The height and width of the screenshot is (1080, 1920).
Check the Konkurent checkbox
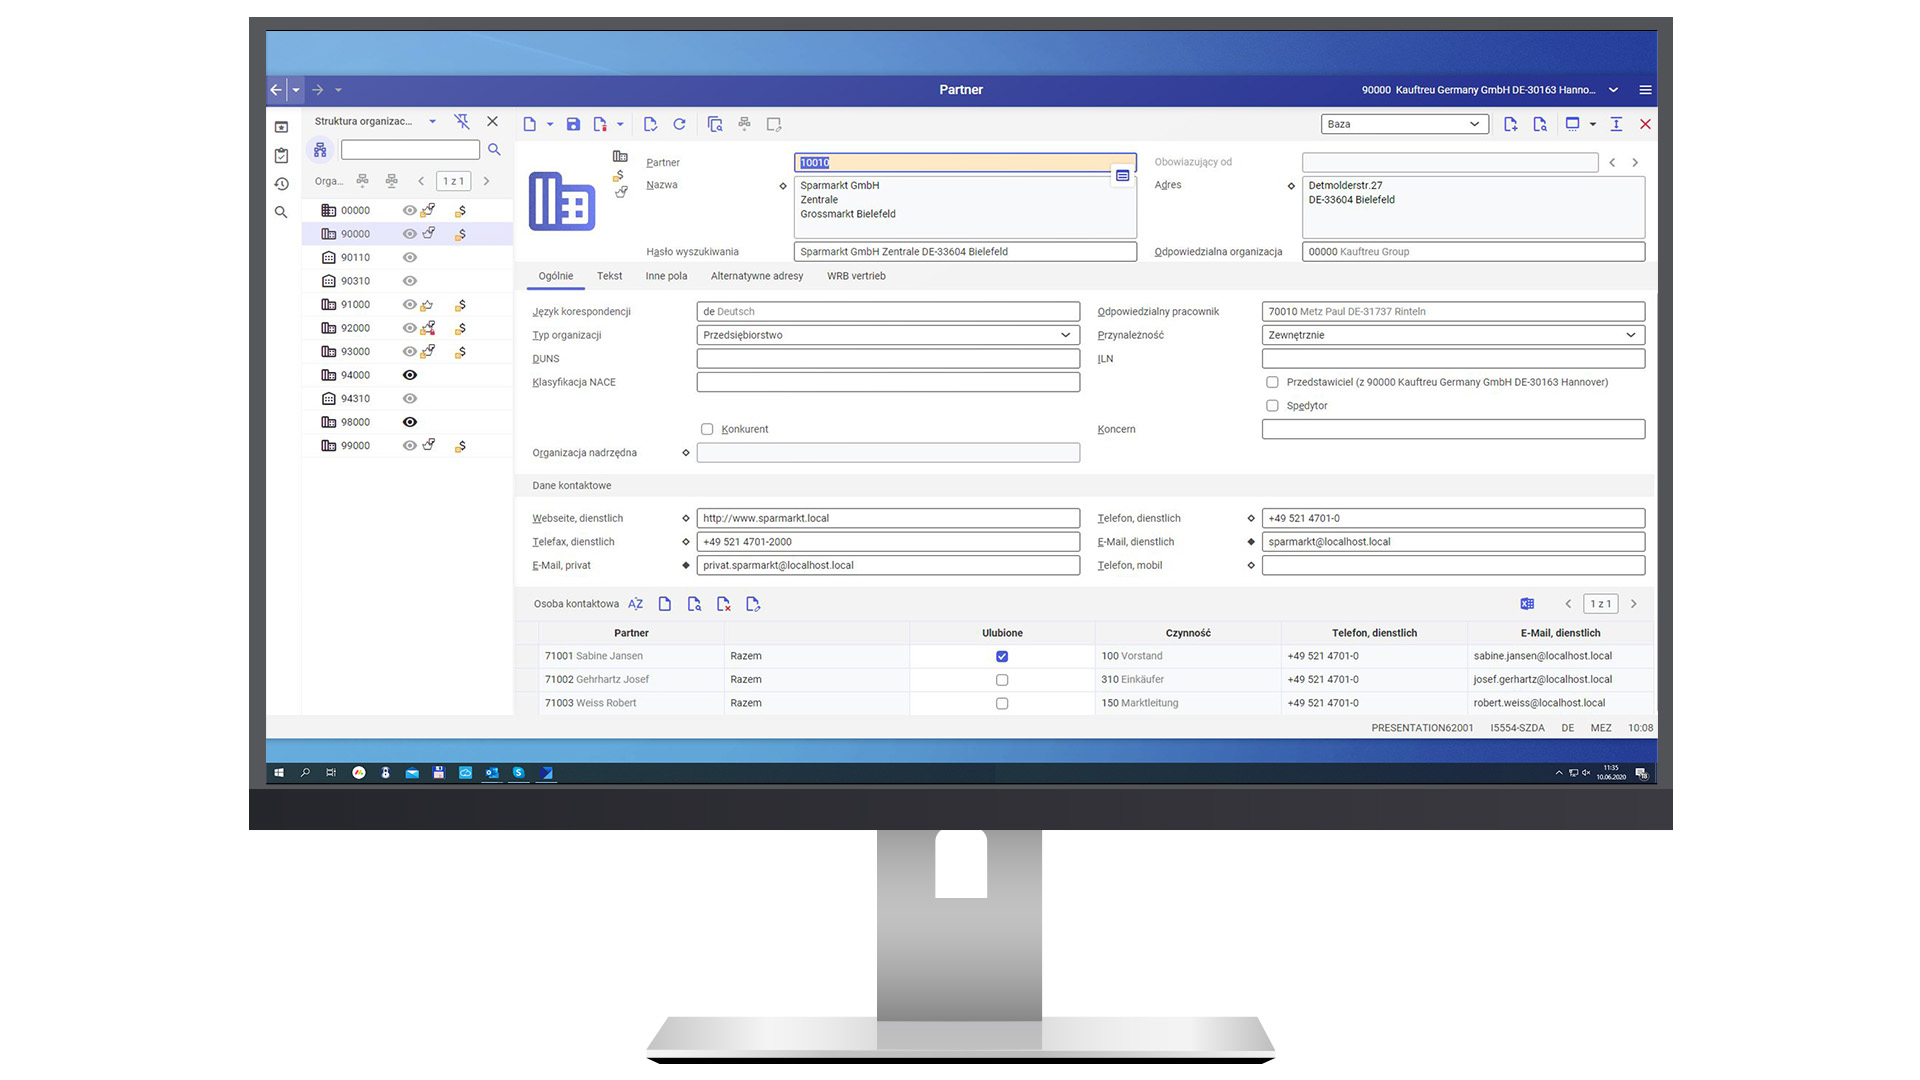pyautogui.click(x=707, y=429)
